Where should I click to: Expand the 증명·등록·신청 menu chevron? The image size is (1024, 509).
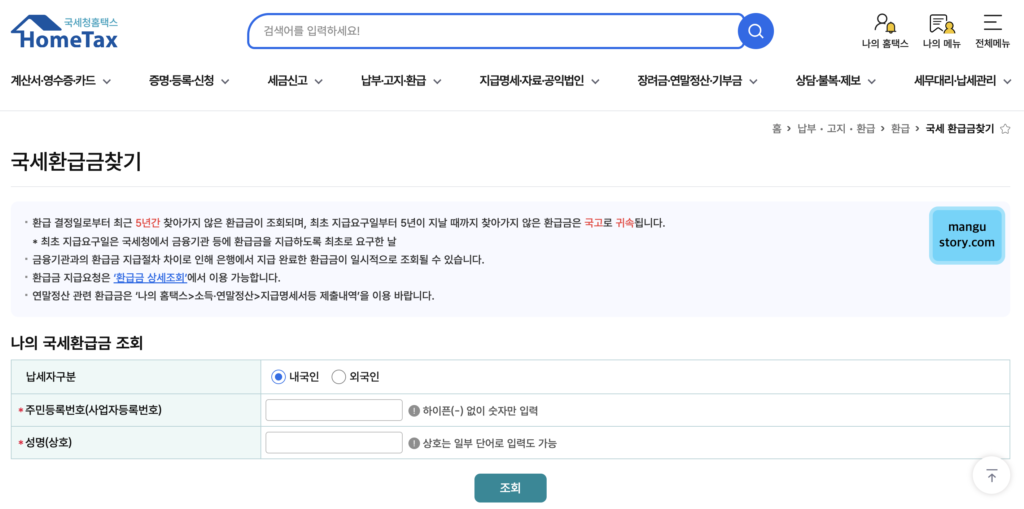point(225,82)
